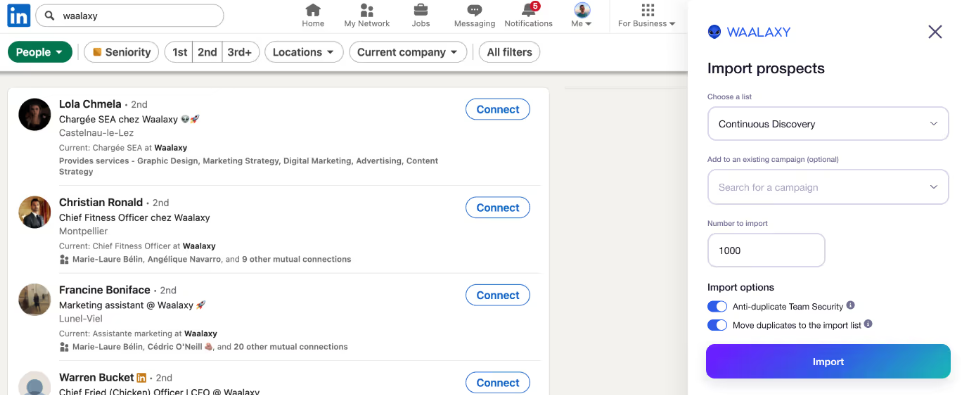Open Francine Boniface's profile name link
Image resolution: width=966 pixels, height=395 pixels.
(105, 290)
